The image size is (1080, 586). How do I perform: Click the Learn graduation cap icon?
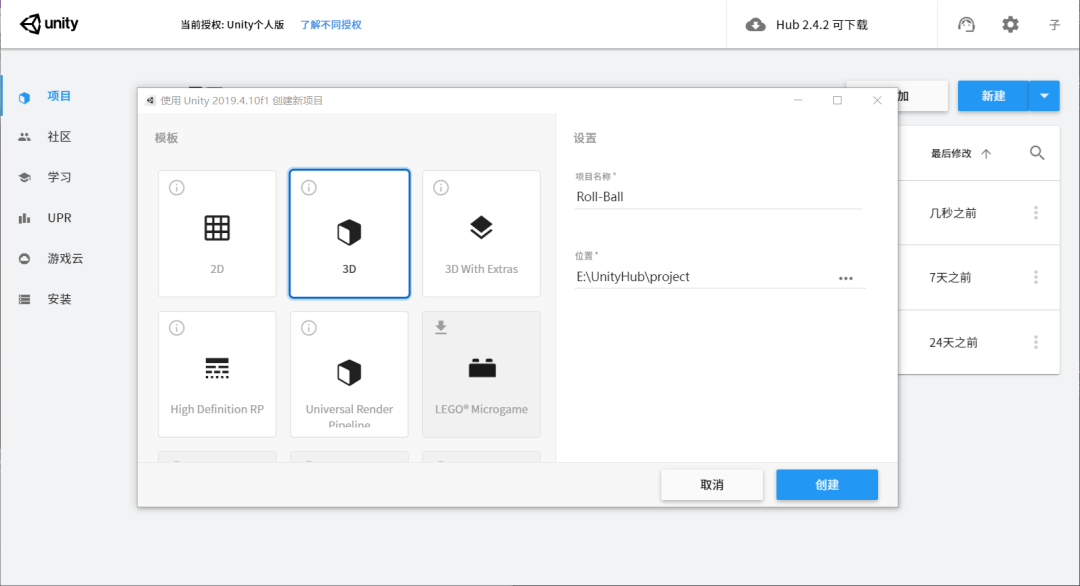(x=24, y=178)
